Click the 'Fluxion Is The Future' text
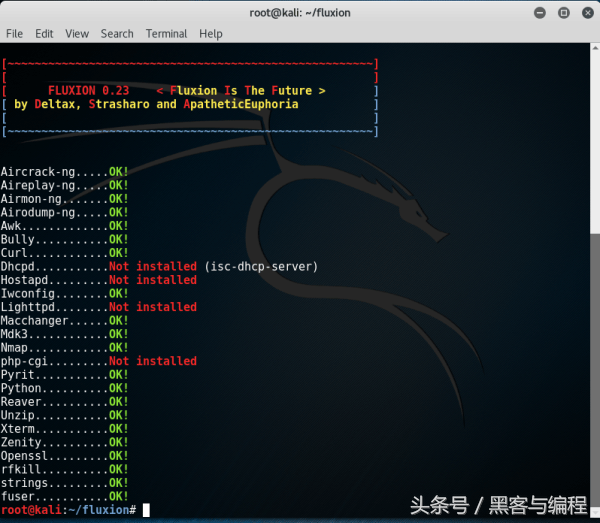The height and width of the screenshot is (523, 600). click(241, 91)
